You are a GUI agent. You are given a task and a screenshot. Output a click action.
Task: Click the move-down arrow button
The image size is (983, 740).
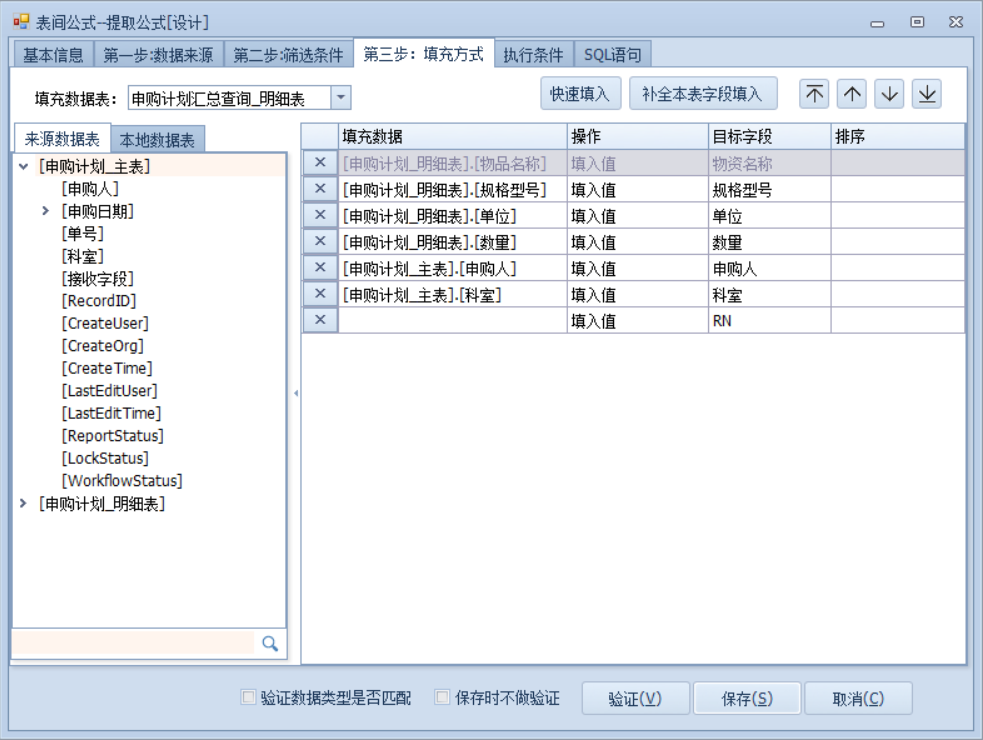[x=889, y=94]
